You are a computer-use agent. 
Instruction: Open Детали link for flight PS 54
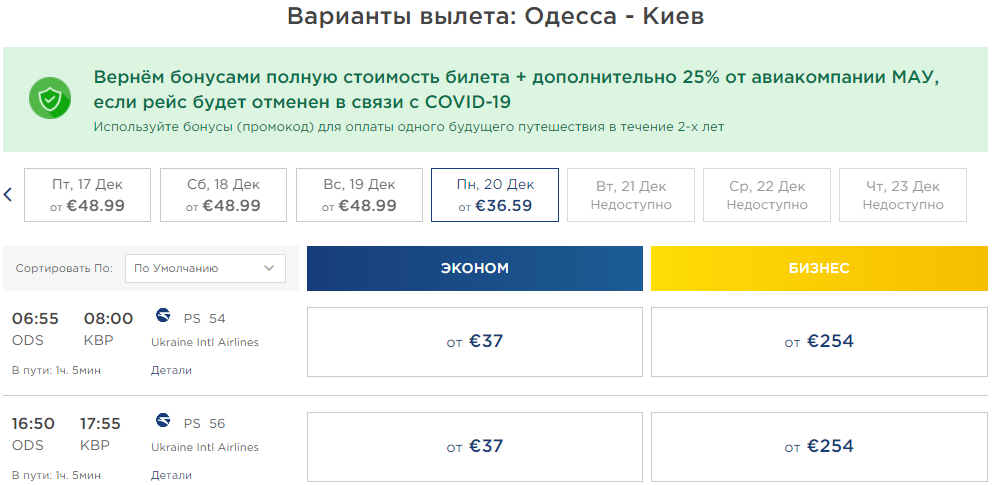click(x=171, y=370)
